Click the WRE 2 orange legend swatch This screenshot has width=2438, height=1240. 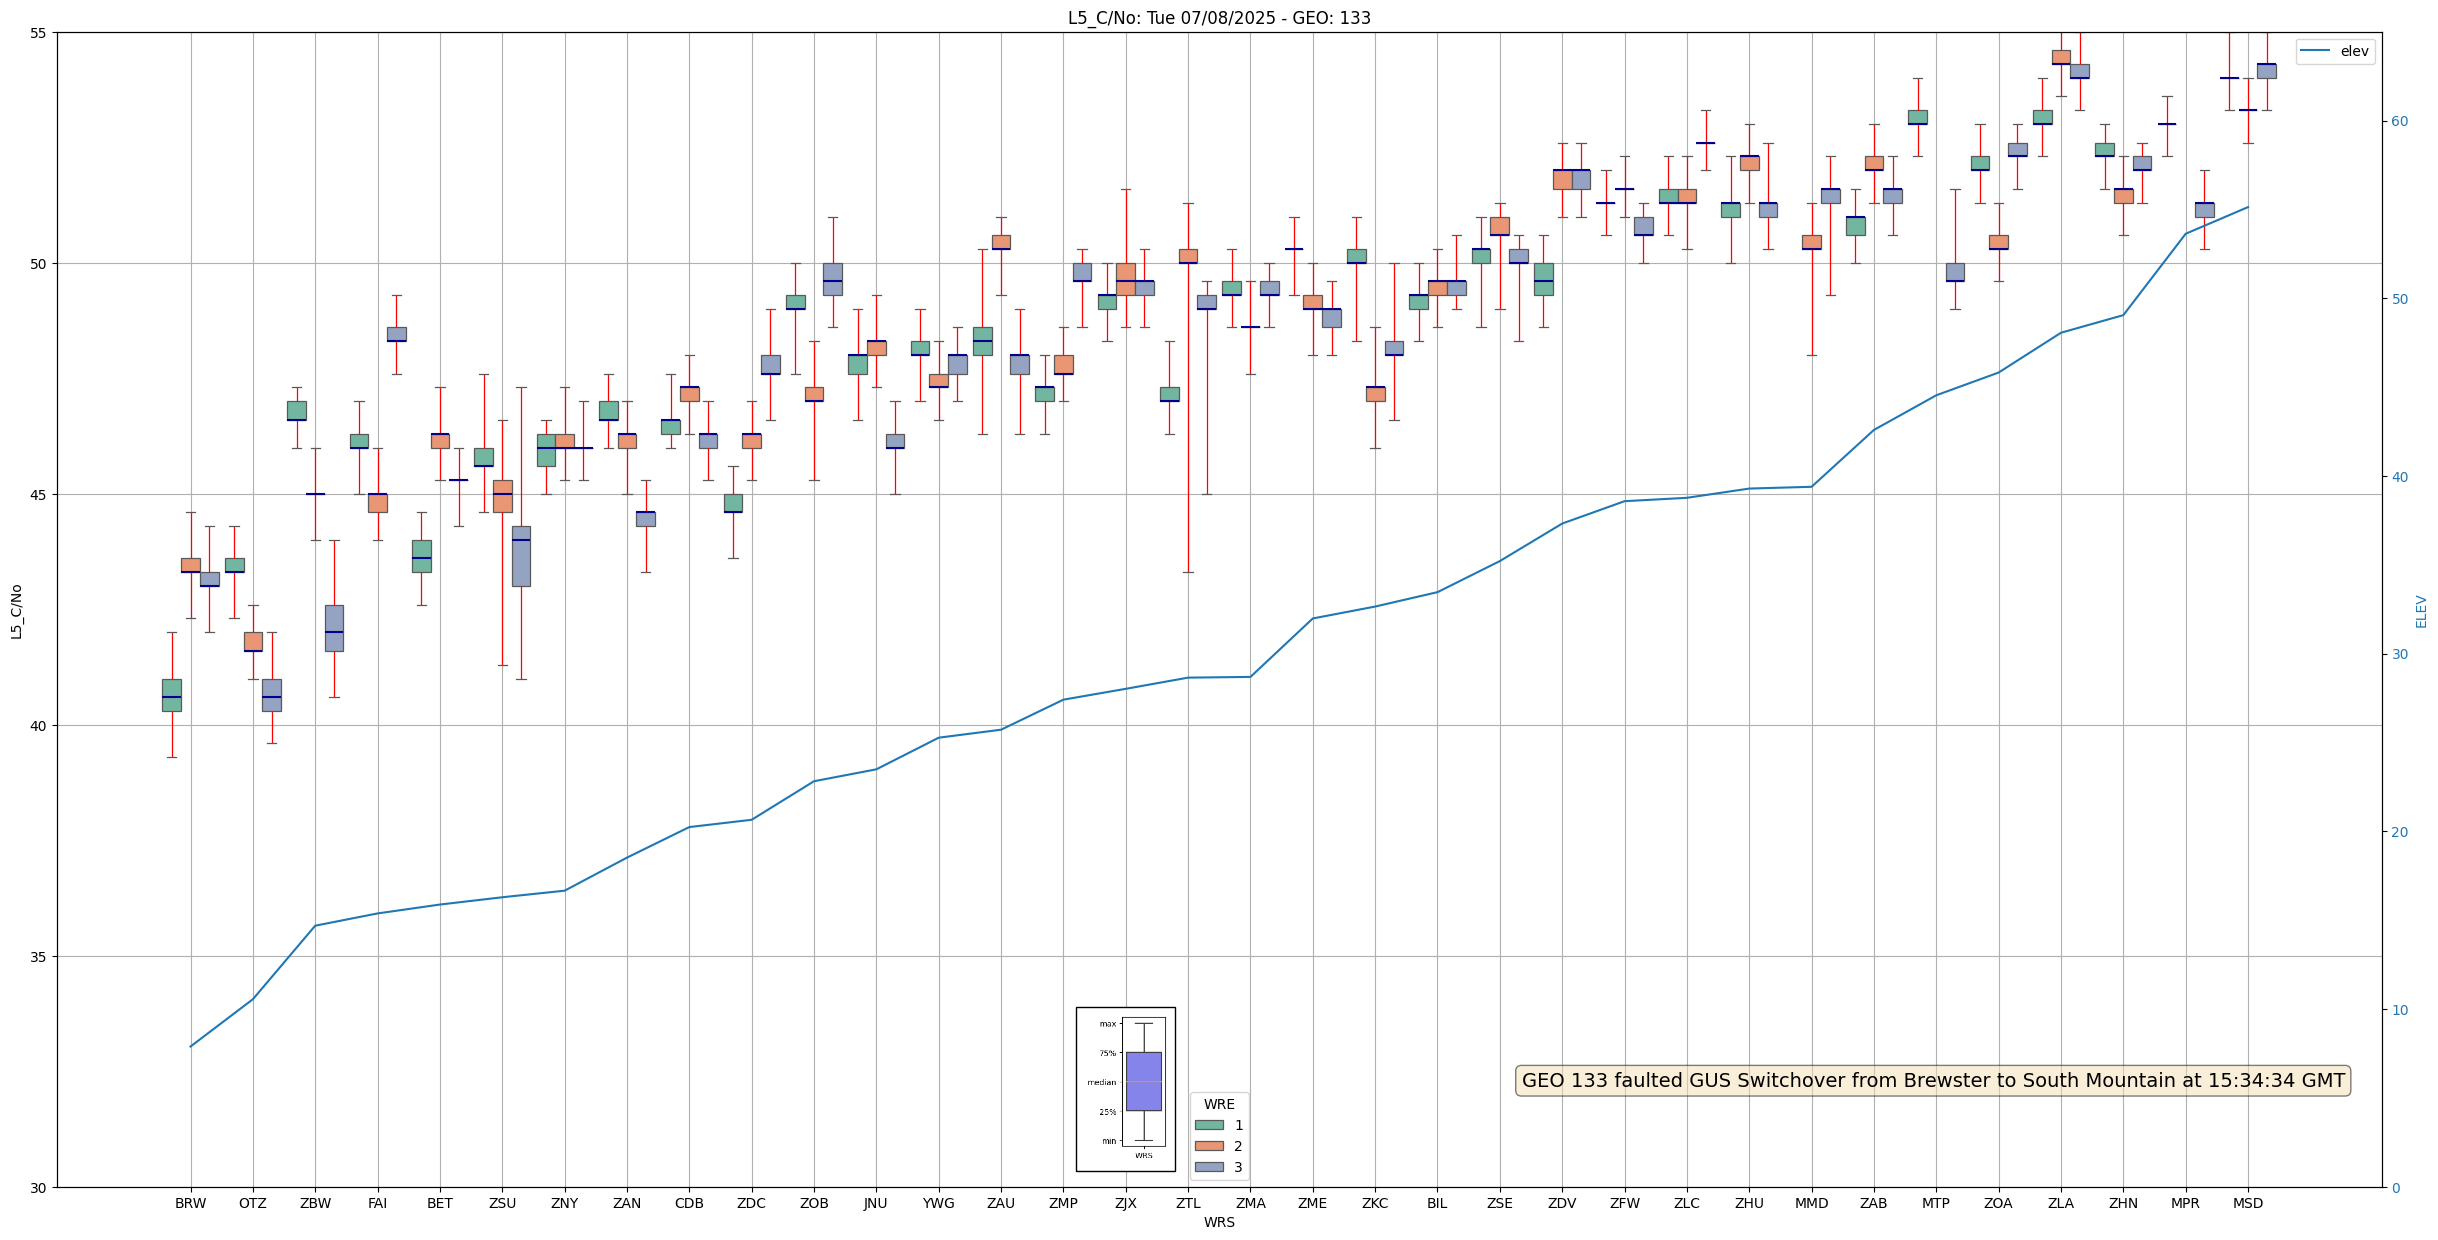1208,1146
